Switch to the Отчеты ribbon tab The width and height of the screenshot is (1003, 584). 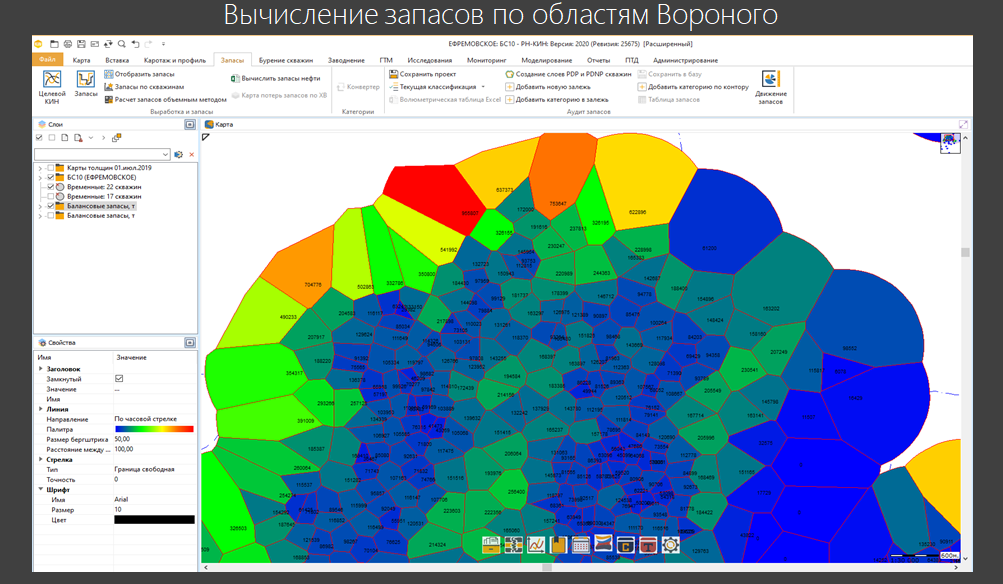(599, 60)
